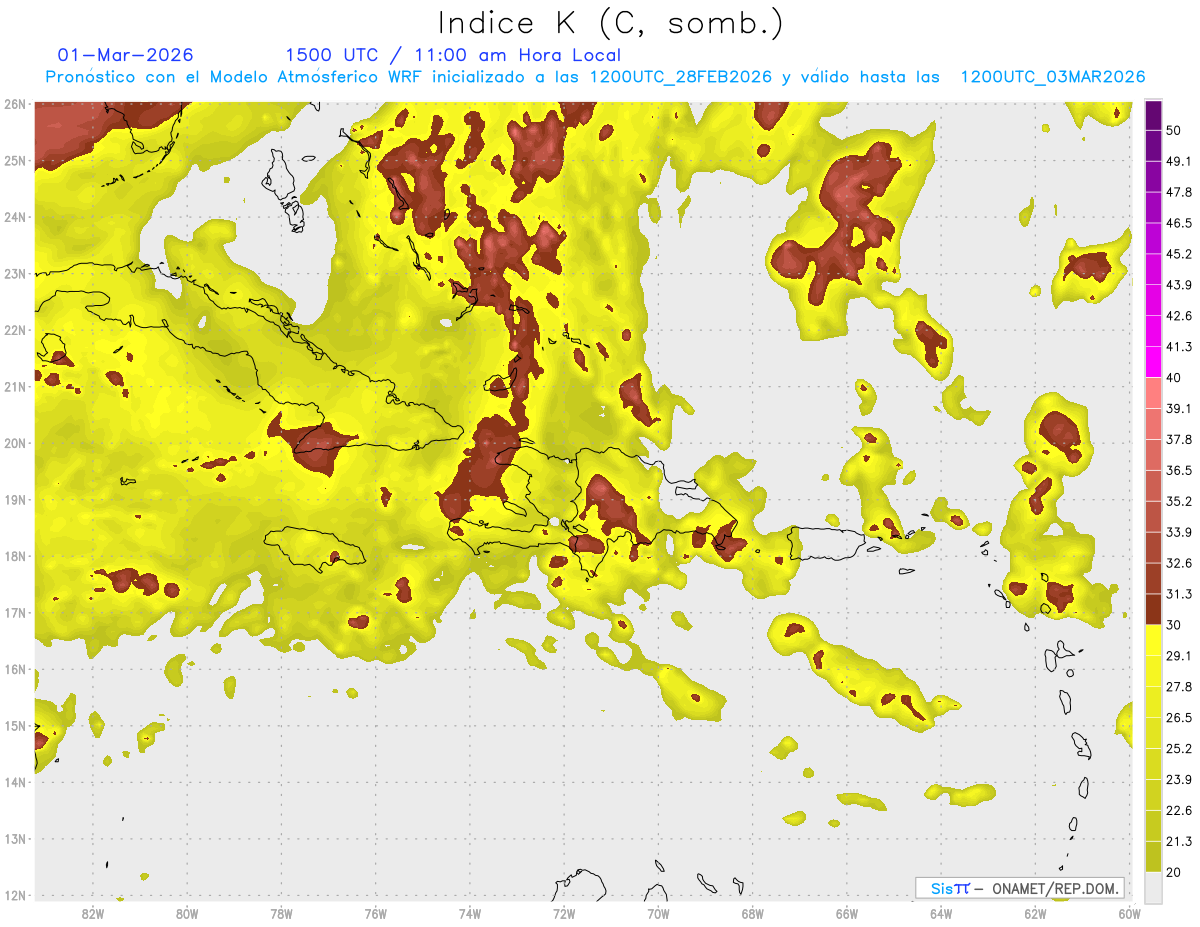Select the WRF model forecast description line
Image resolution: width=1200 pixels, height=927 pixels.
[595, 77]
